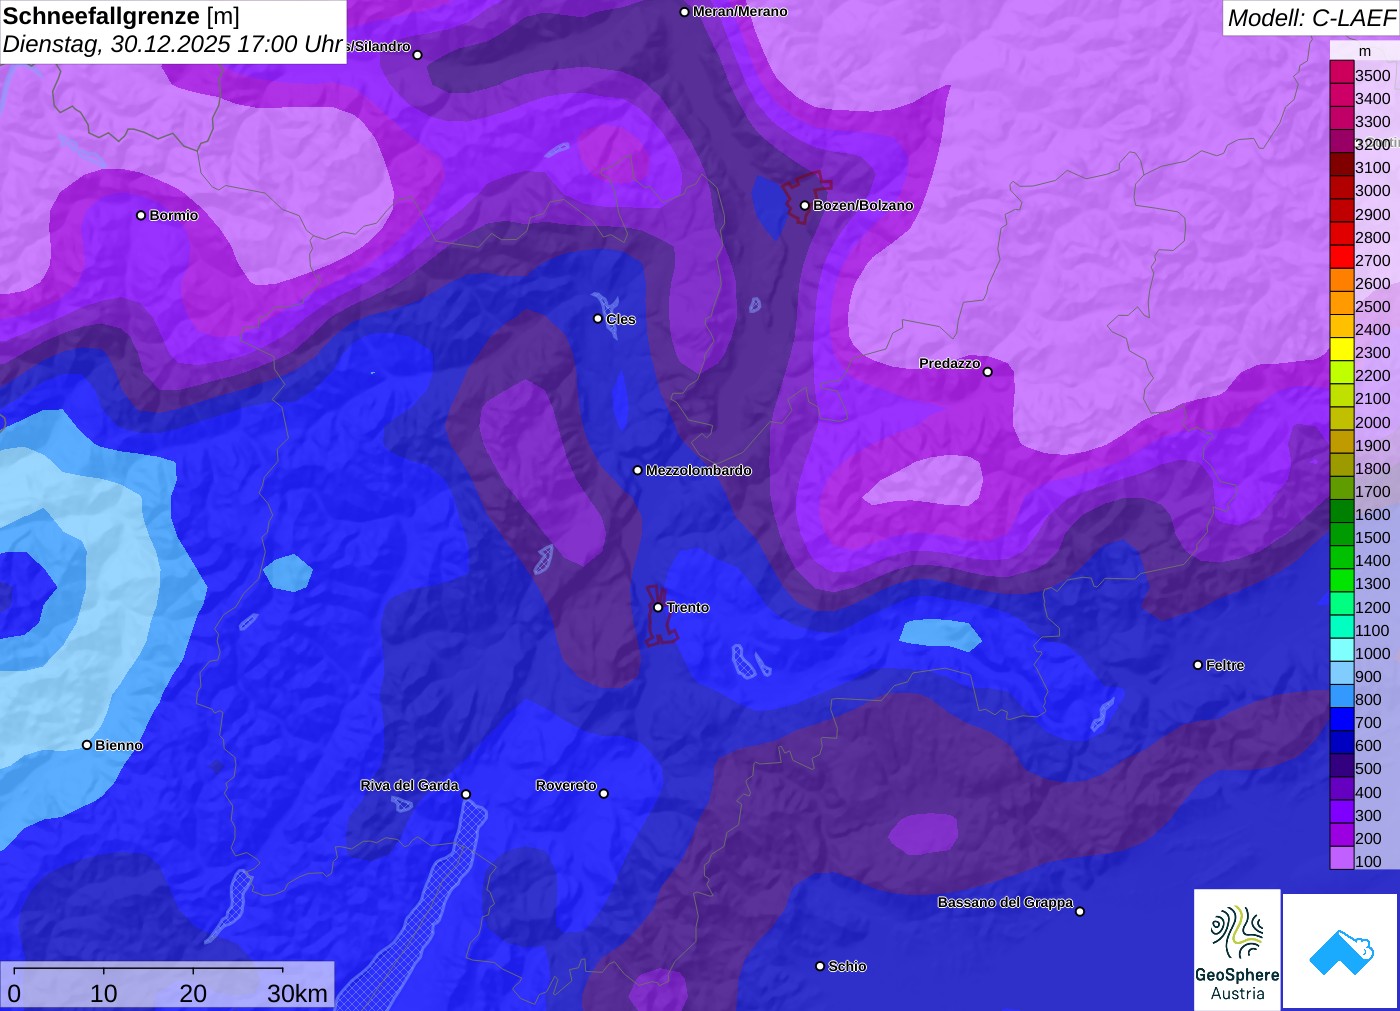Click the 2000 legend value
1400x1011 pixels.
(x=1373, y=422)
